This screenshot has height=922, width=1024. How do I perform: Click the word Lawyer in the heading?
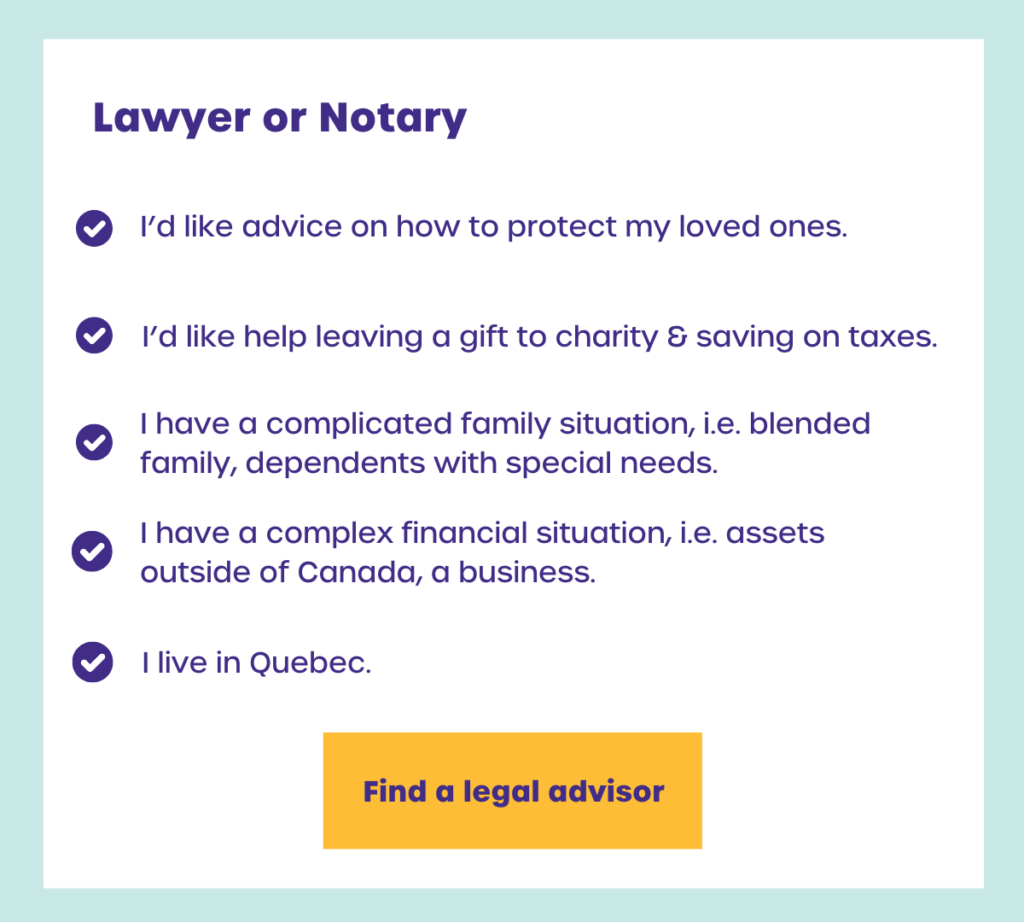[x=170, y=118]
